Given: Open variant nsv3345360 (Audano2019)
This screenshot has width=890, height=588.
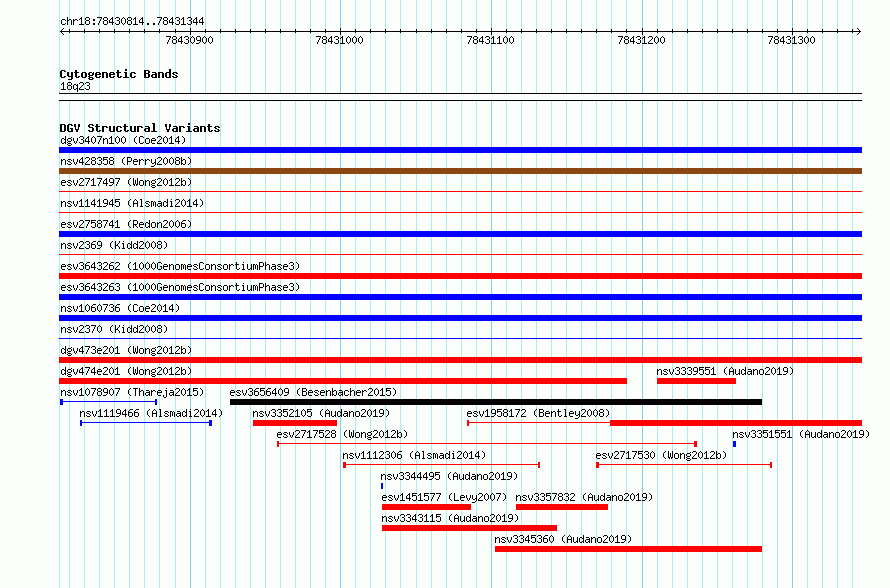Looking at the screenshot, I should (563, 539).
